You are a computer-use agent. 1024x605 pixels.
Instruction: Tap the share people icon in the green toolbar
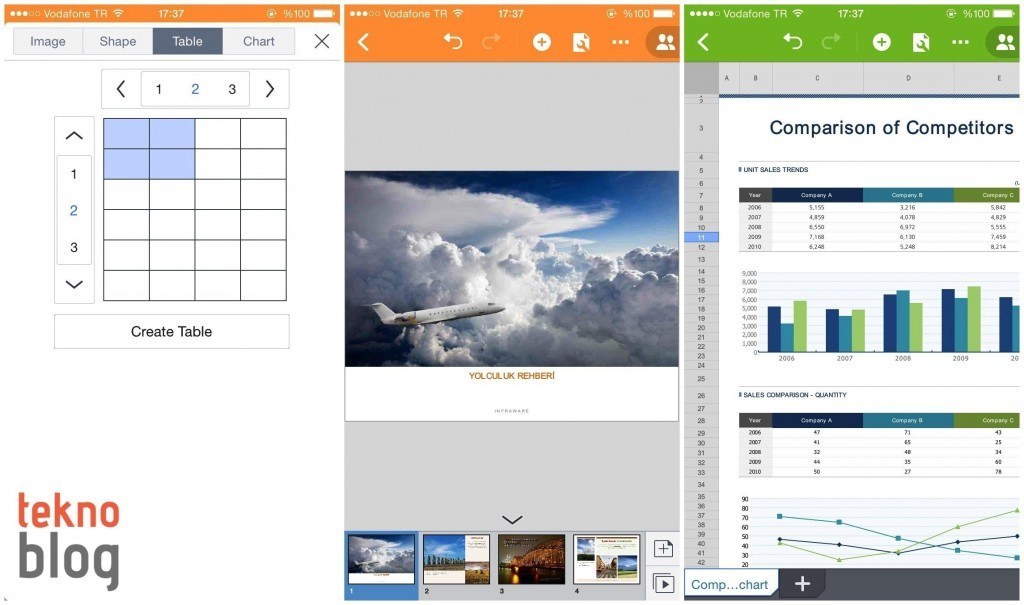(1004, 42)
